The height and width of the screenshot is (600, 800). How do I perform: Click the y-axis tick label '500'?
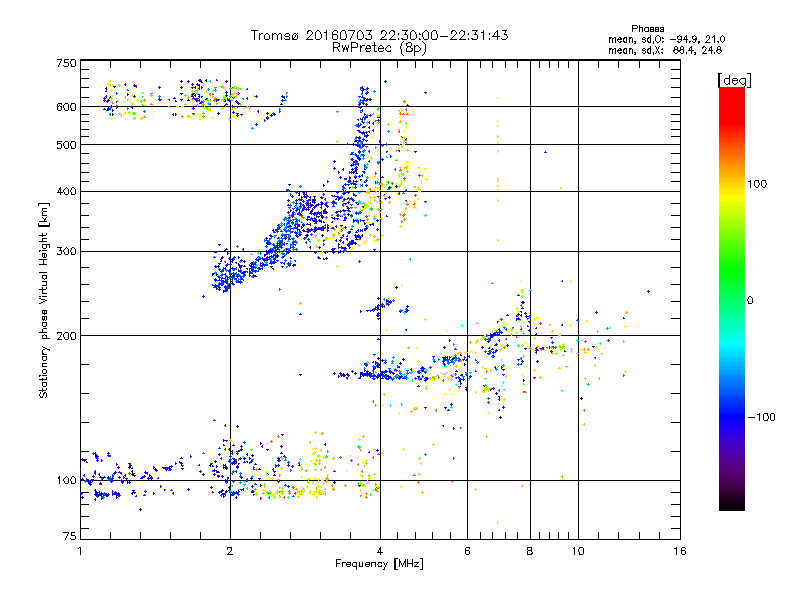(66, 145)
